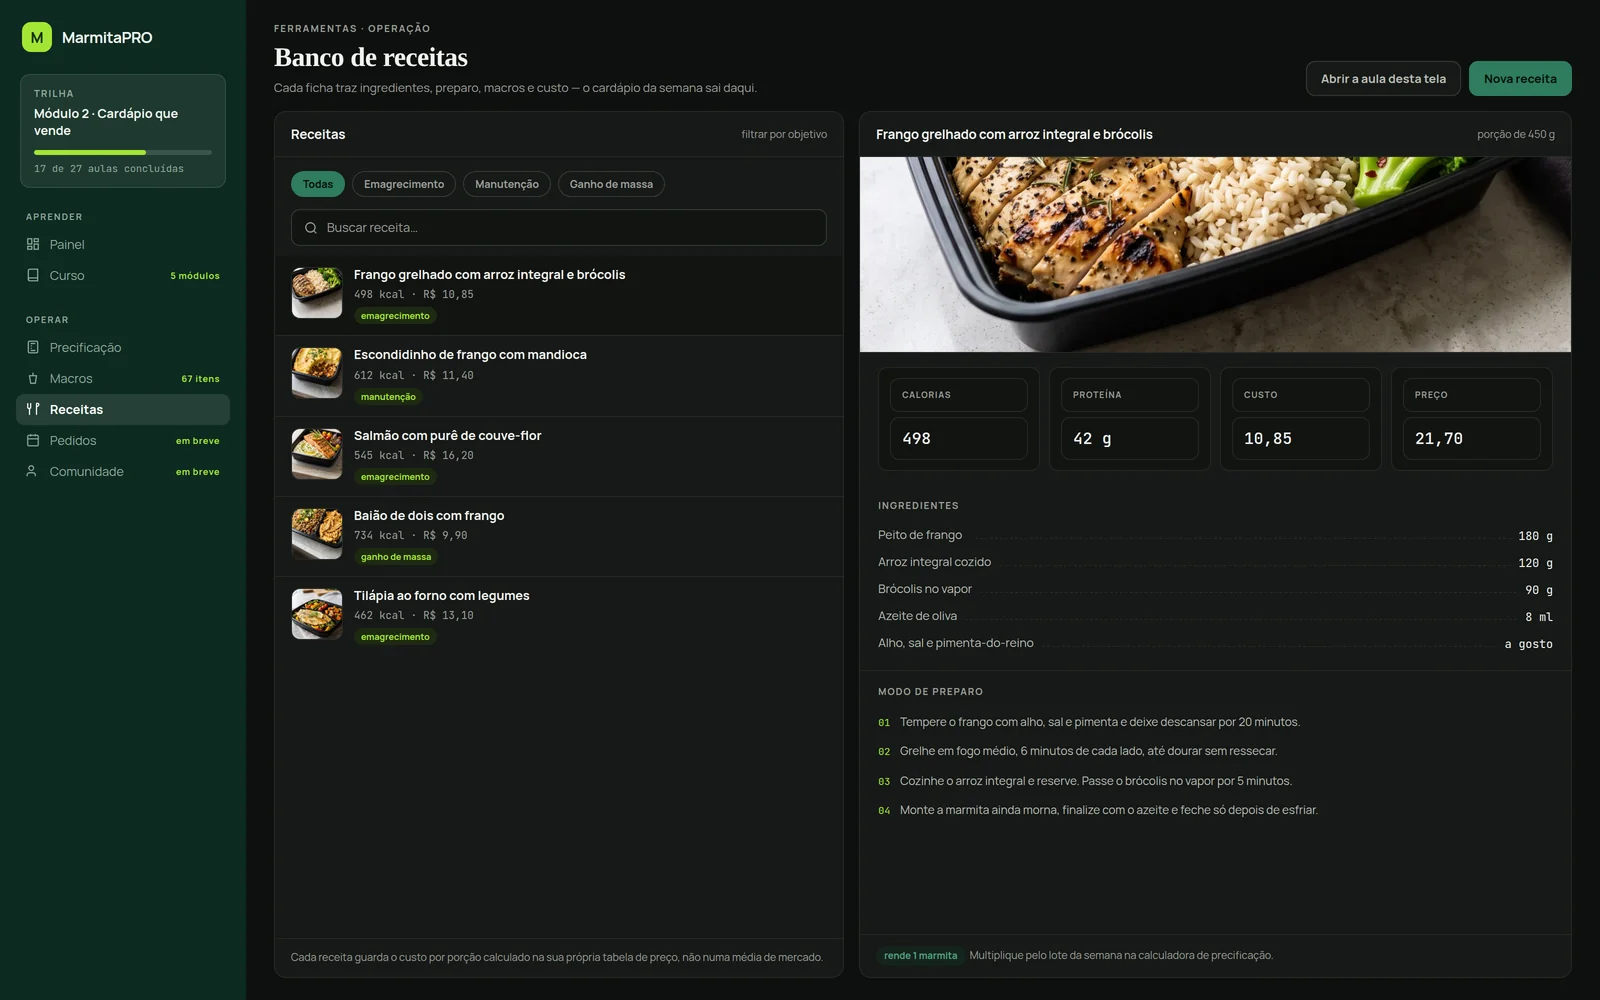Click the large grilled chicken dish photo
This screenshot has width=1600, height=1000.
pos(1215,254)
